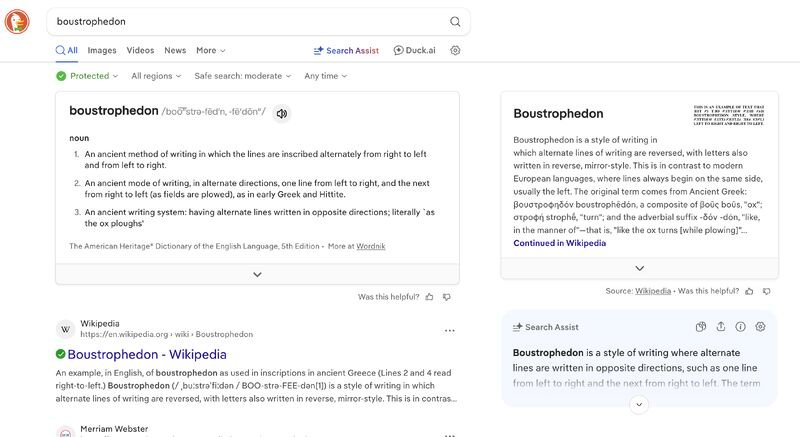Expand the Search Assist answer
This screenshot has height=437, width=800.
coord(639,404)
